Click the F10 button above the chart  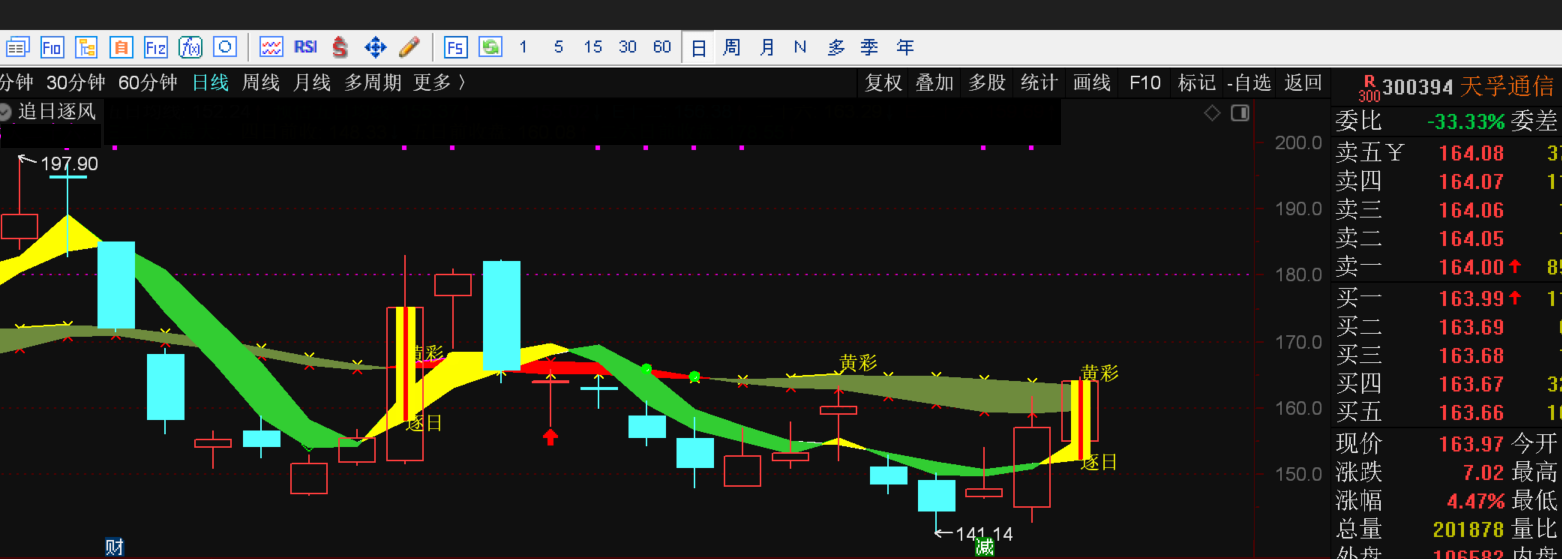(x=1145, y=83)
